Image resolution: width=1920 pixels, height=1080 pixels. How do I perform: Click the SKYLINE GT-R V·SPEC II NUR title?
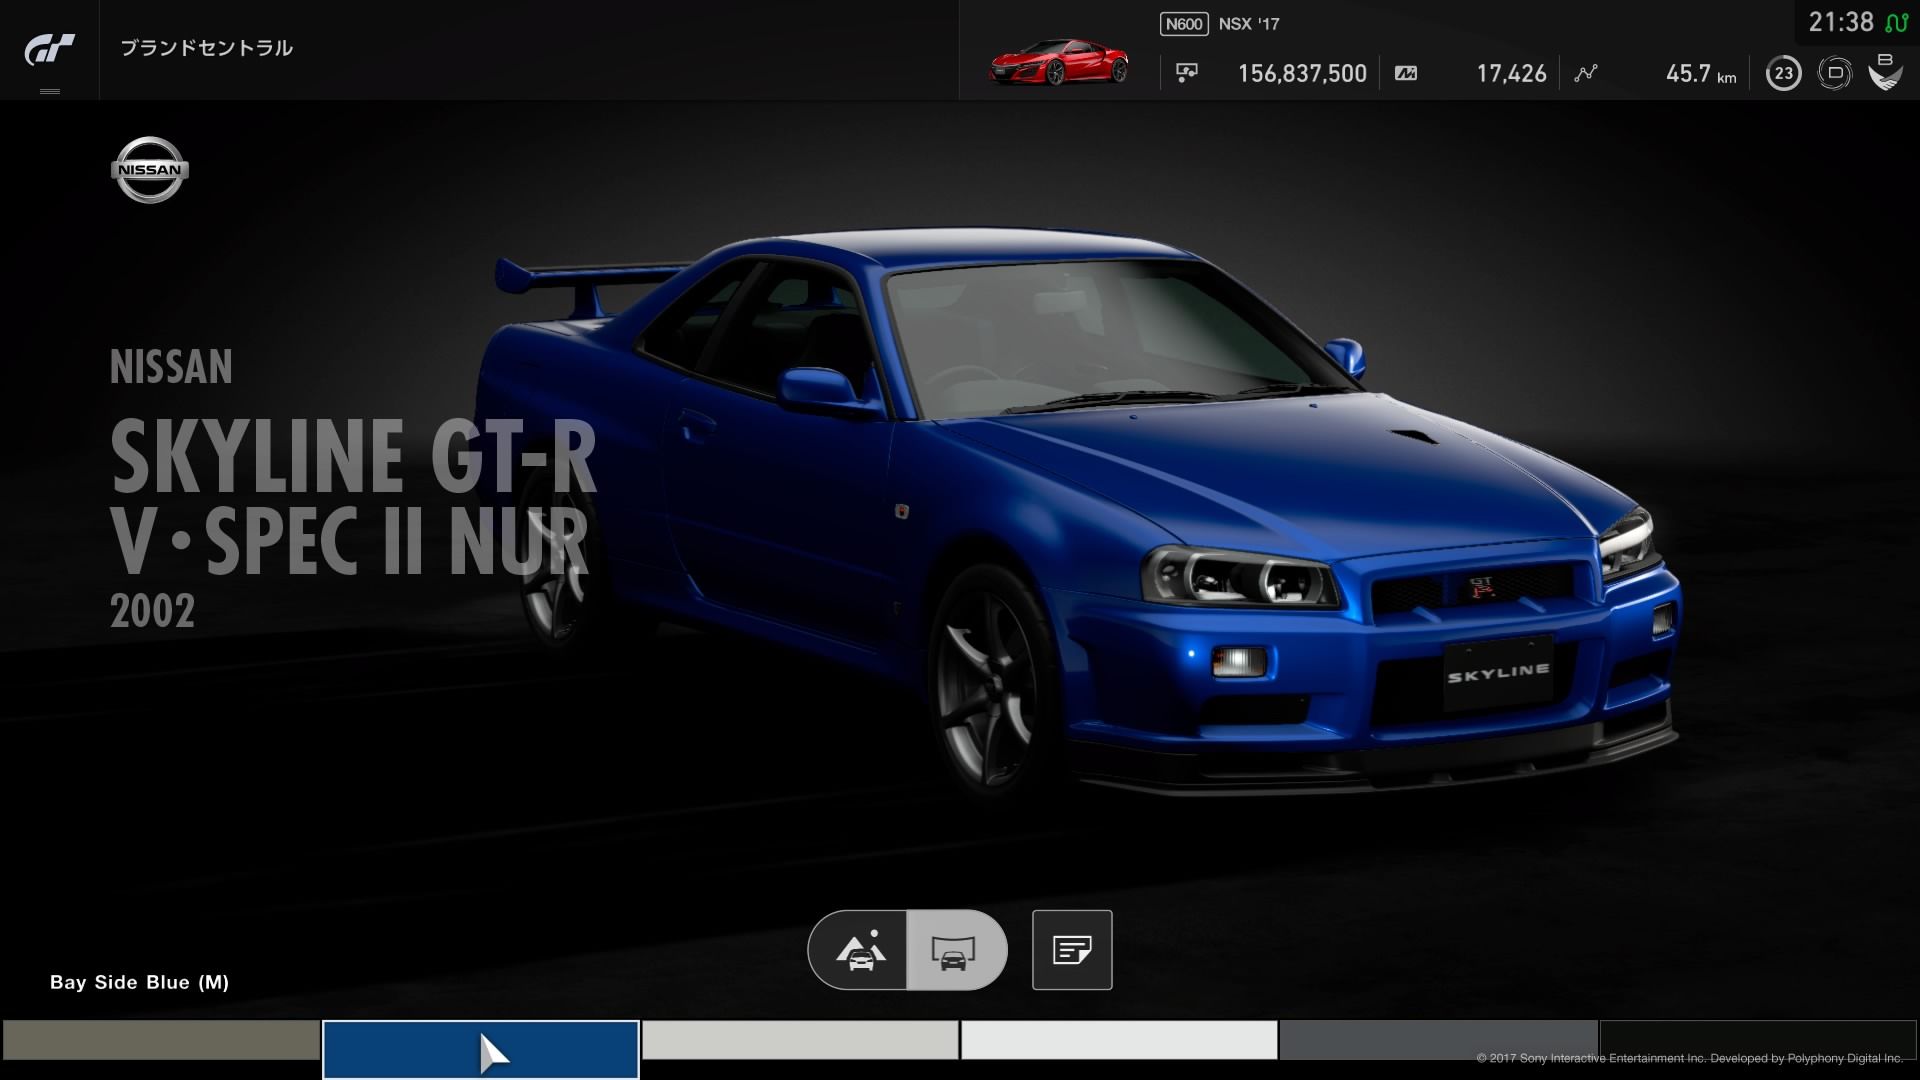[x=353, y=498]
